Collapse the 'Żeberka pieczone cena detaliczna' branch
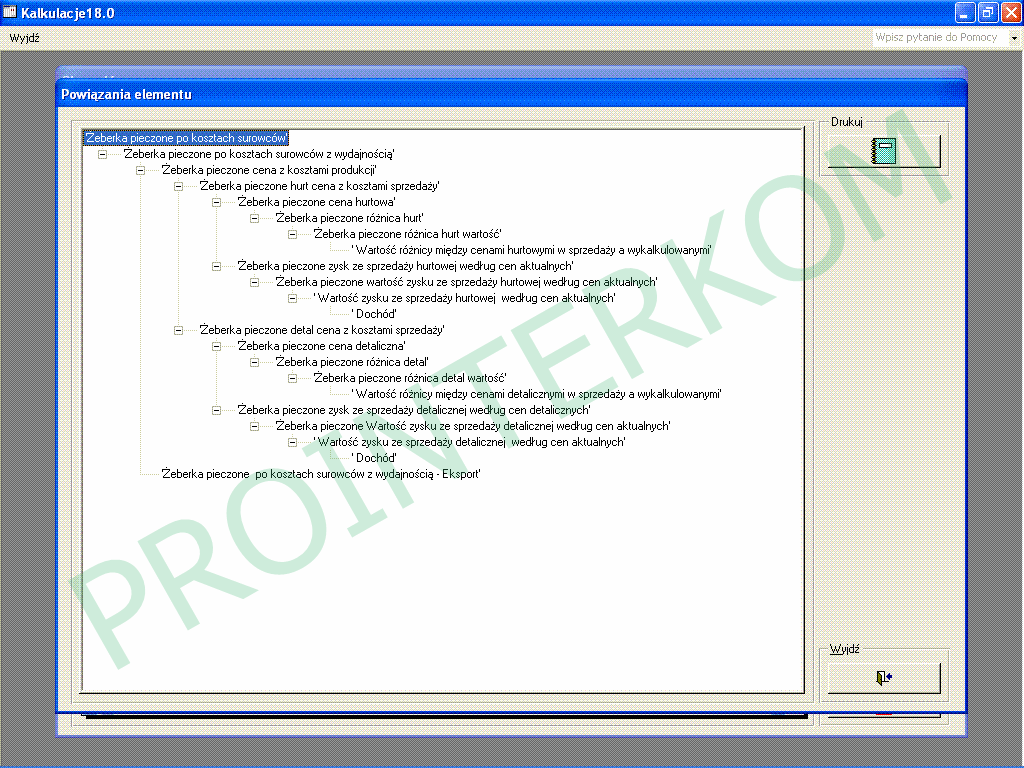1024x768 pixels. click(216, 346)
